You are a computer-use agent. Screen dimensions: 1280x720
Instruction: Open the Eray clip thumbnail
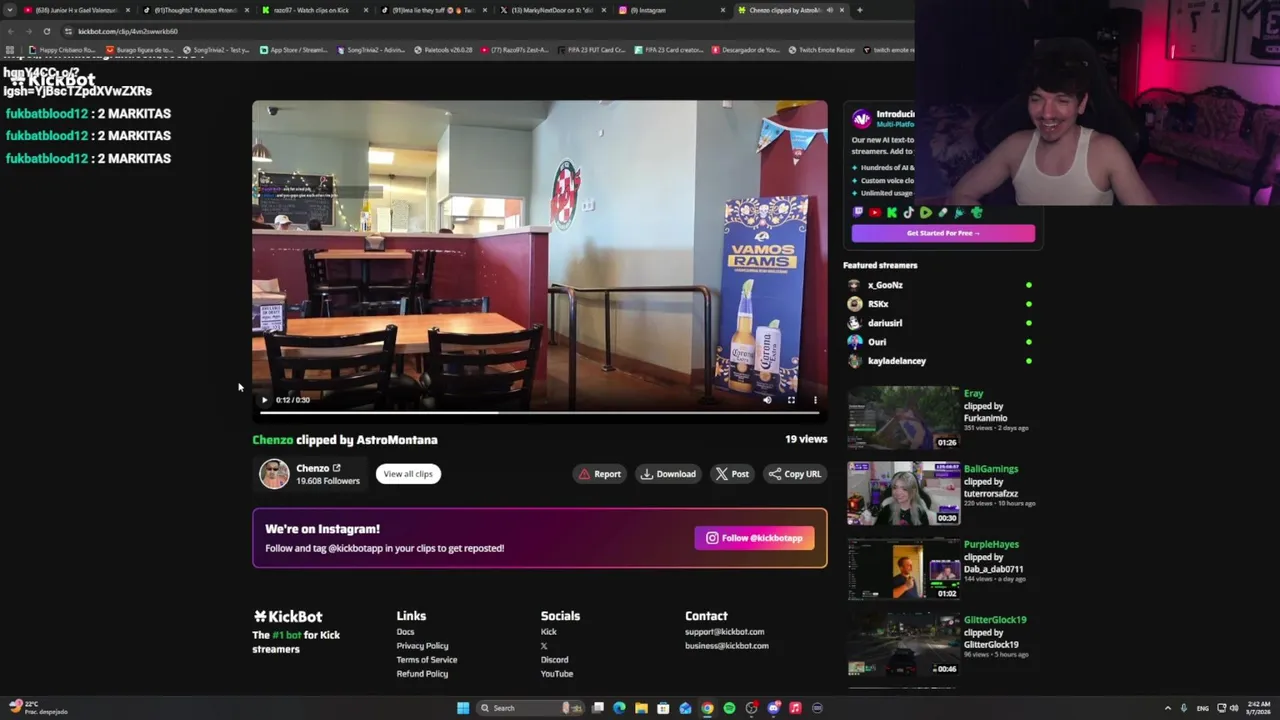tap(903, 418)
